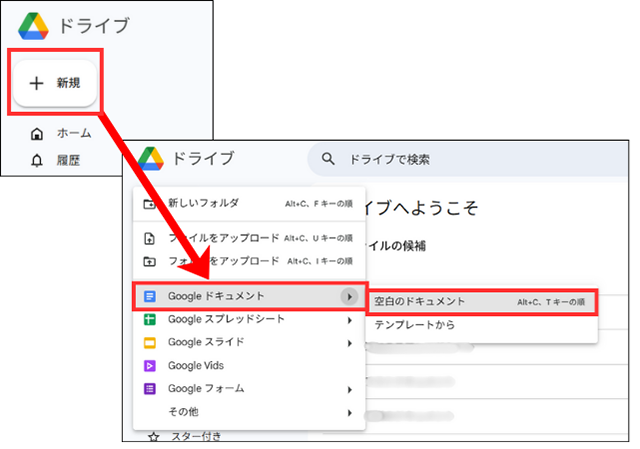The image size is (640, 449).
Task: Click the file upload icon
Action: click(149, 239)
